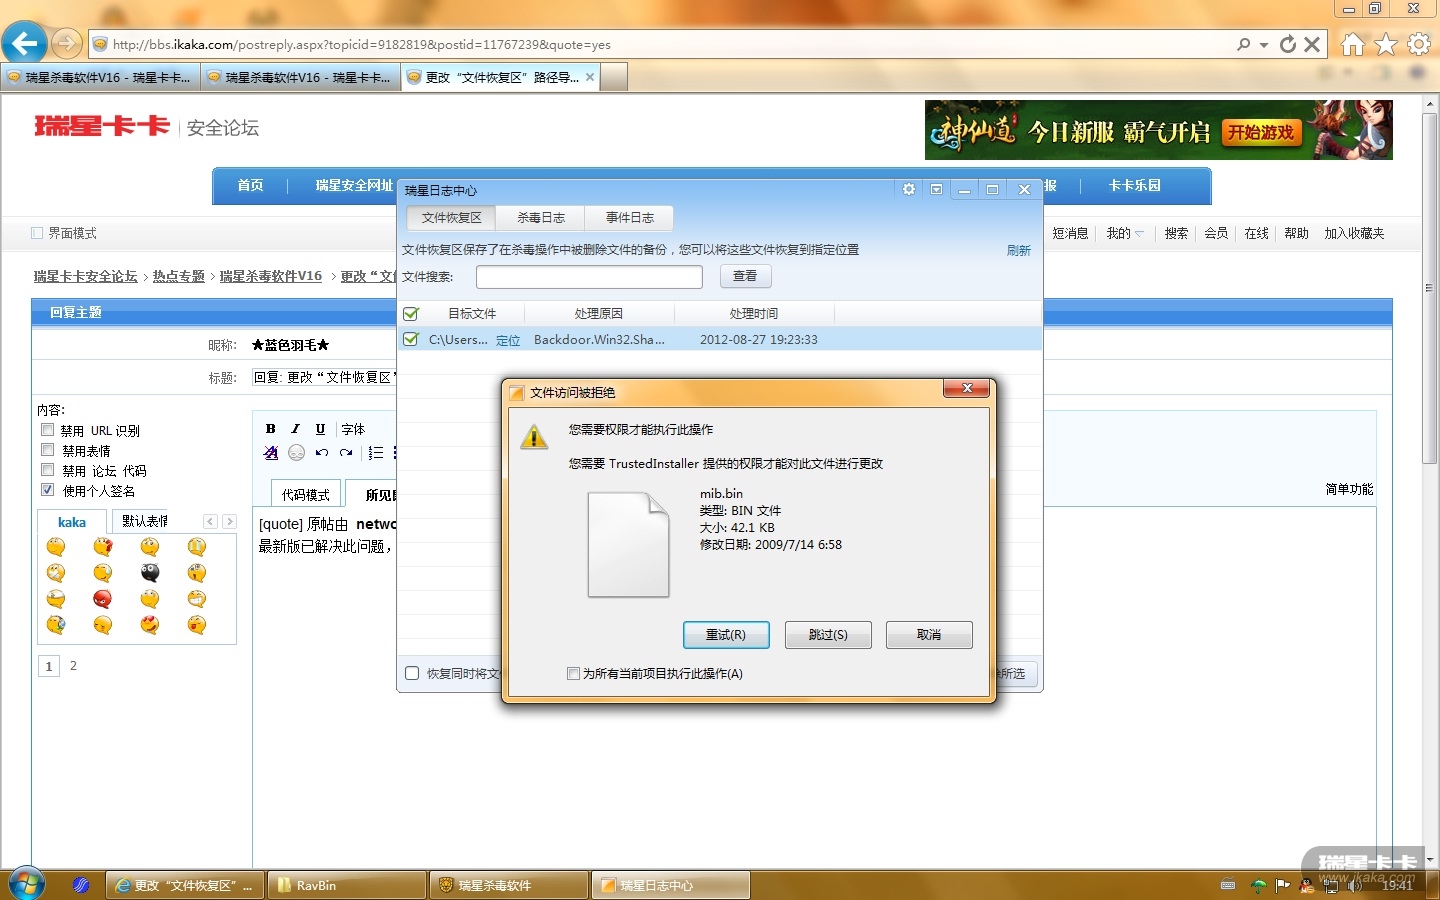Apply underline formatting in post editor

[320, 429]
